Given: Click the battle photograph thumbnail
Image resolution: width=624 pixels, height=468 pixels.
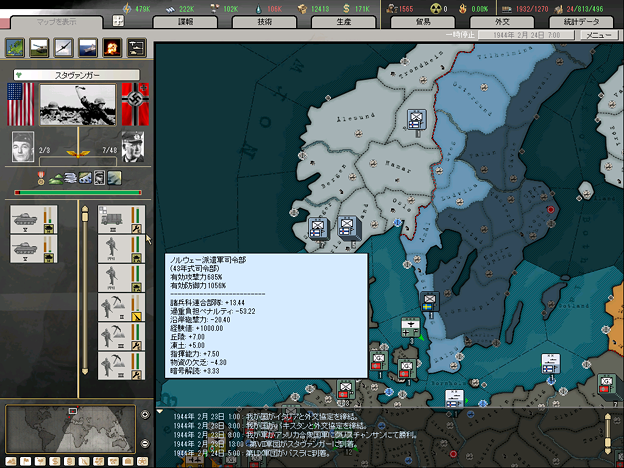Looking at the screenshot, I should point(78,105).
